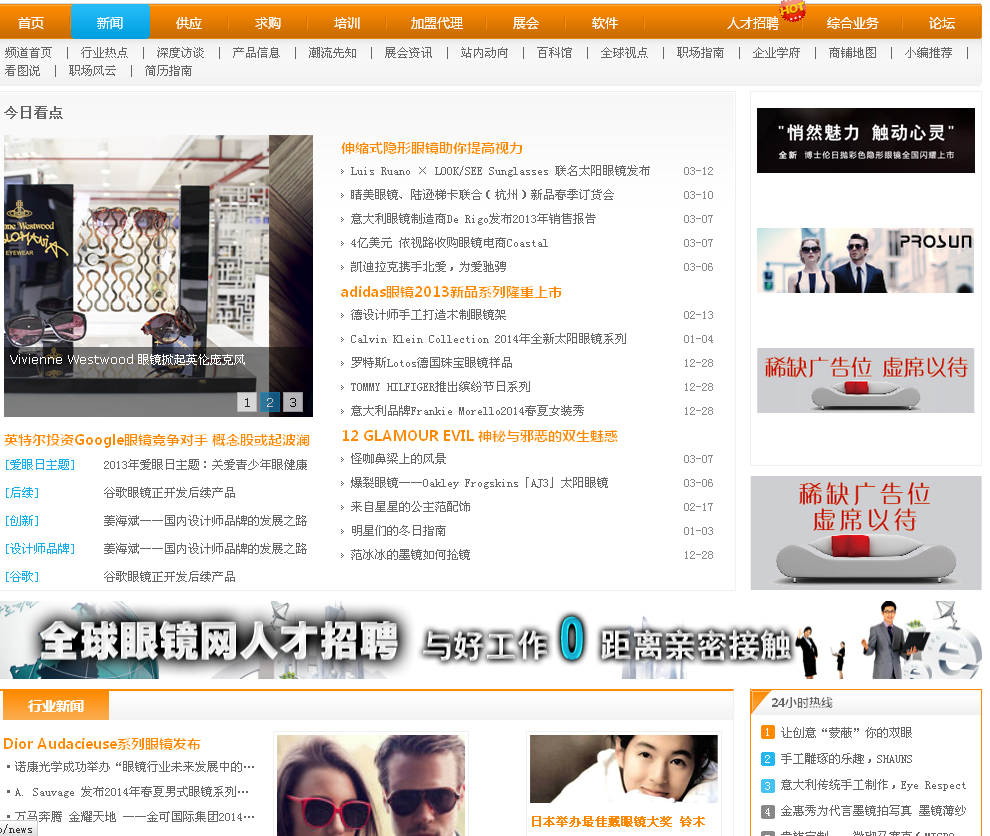
Task: Open the 职场指南 sub-navigation link
Action: [x=700, y=52]
